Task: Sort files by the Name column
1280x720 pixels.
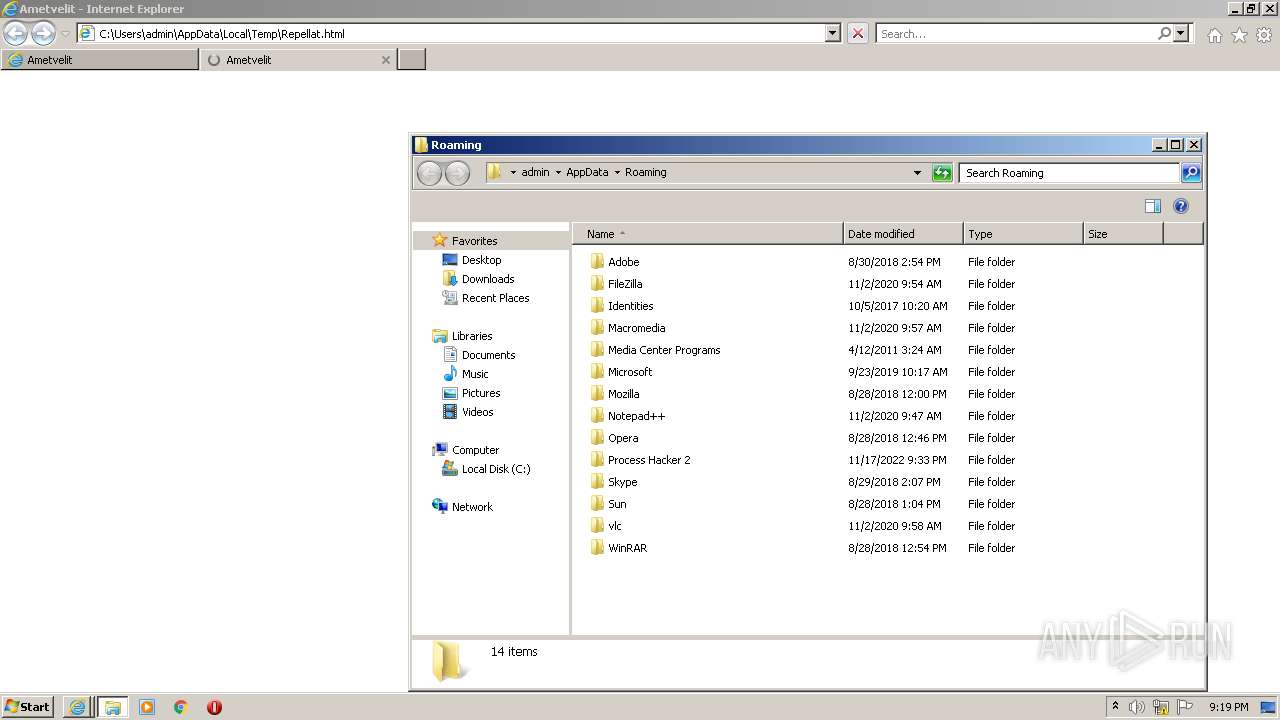Action: tap(707, 234)
